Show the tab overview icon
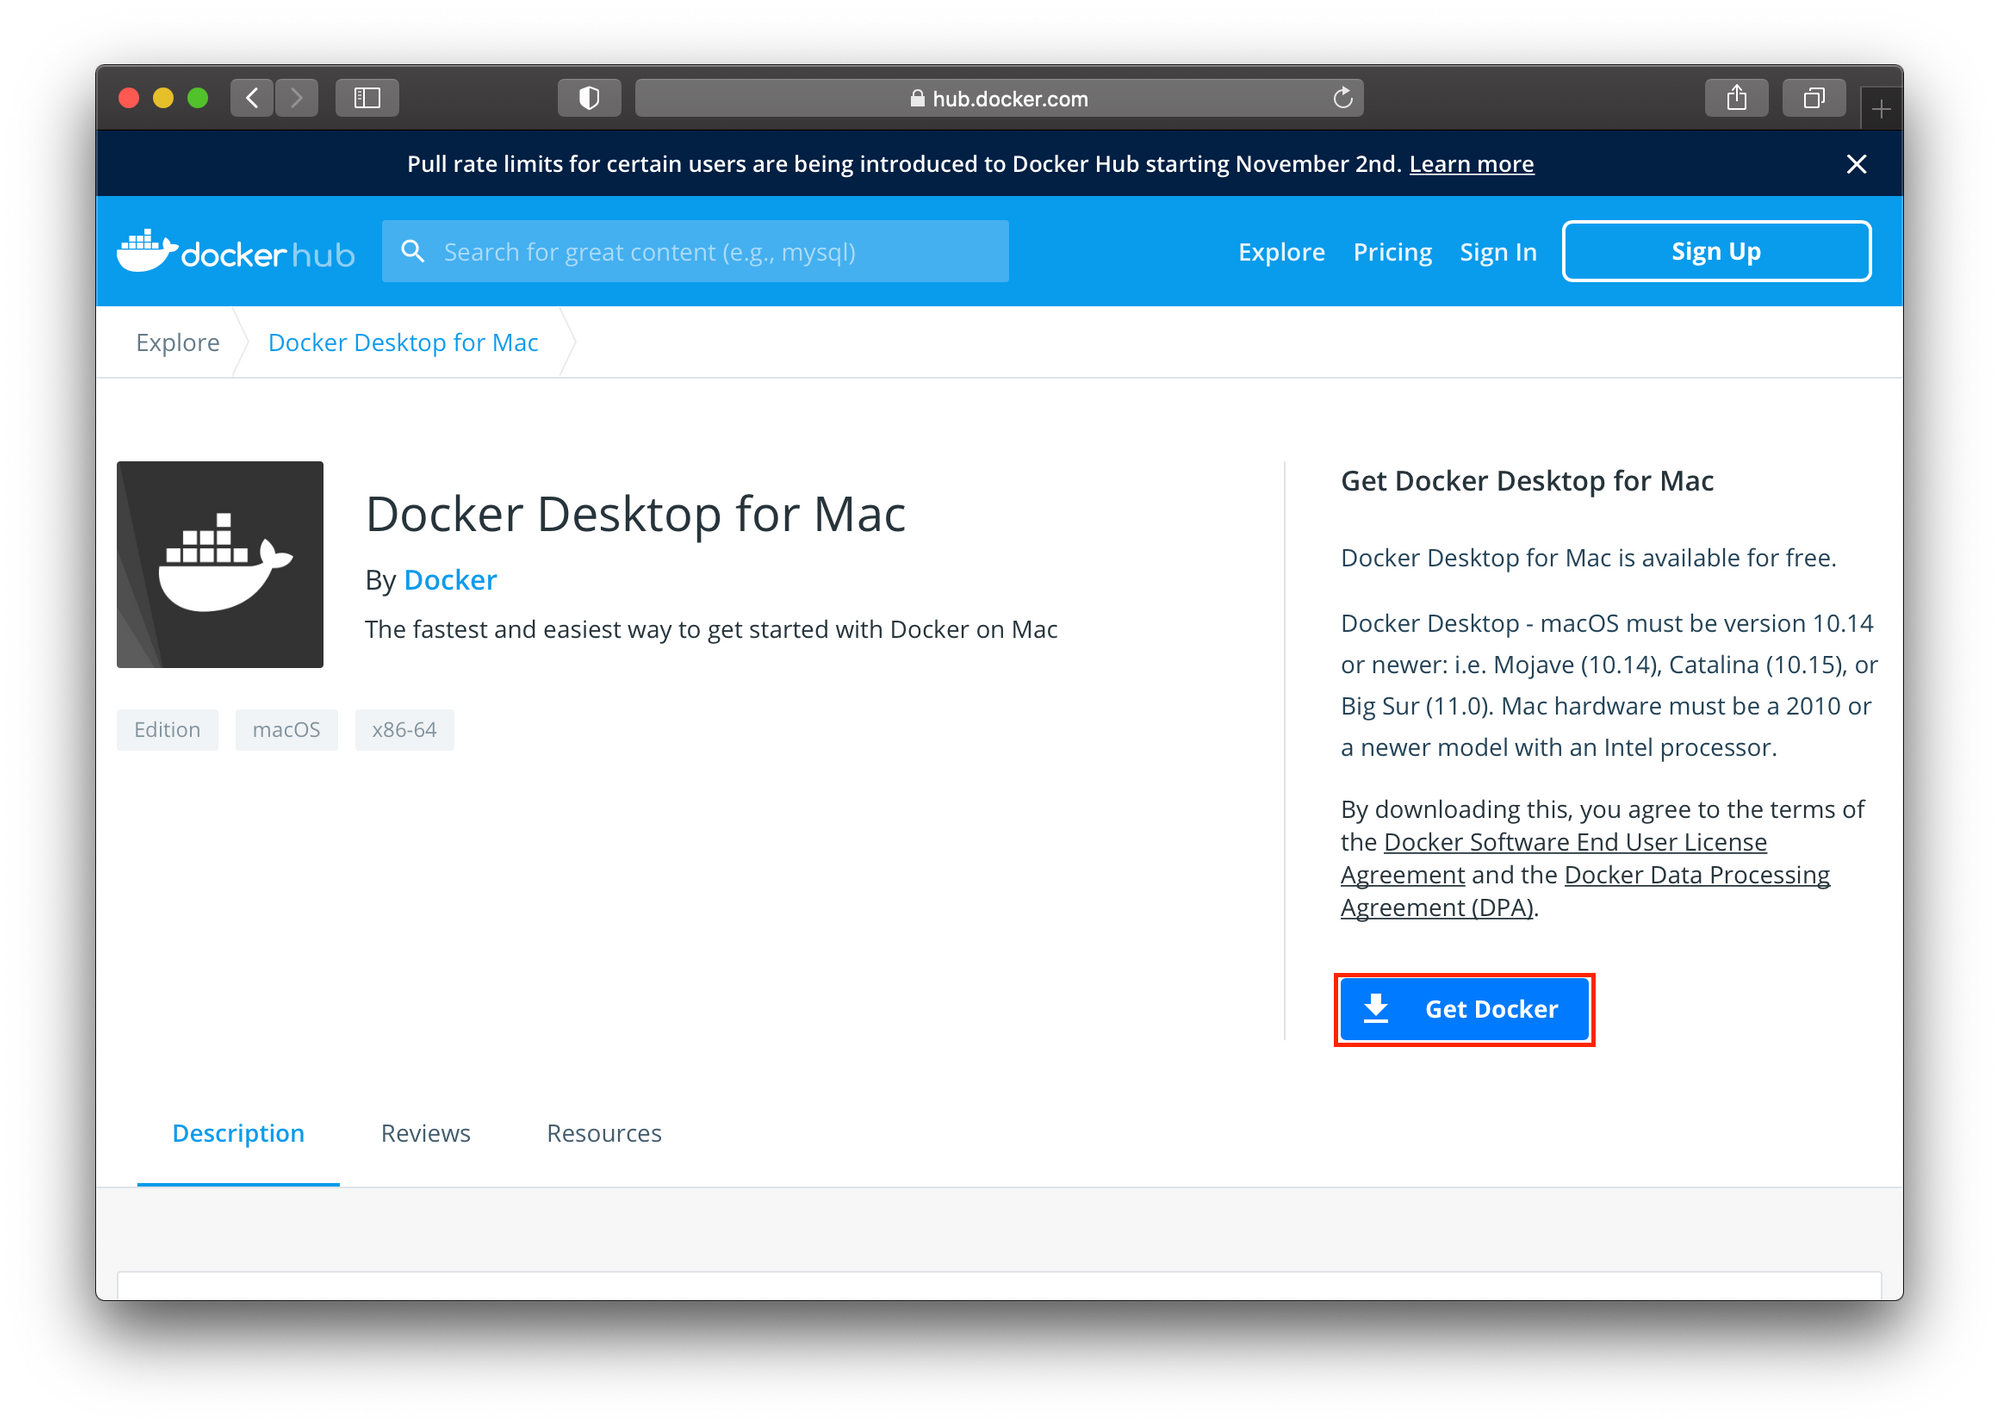 (x=1814, y=98)
